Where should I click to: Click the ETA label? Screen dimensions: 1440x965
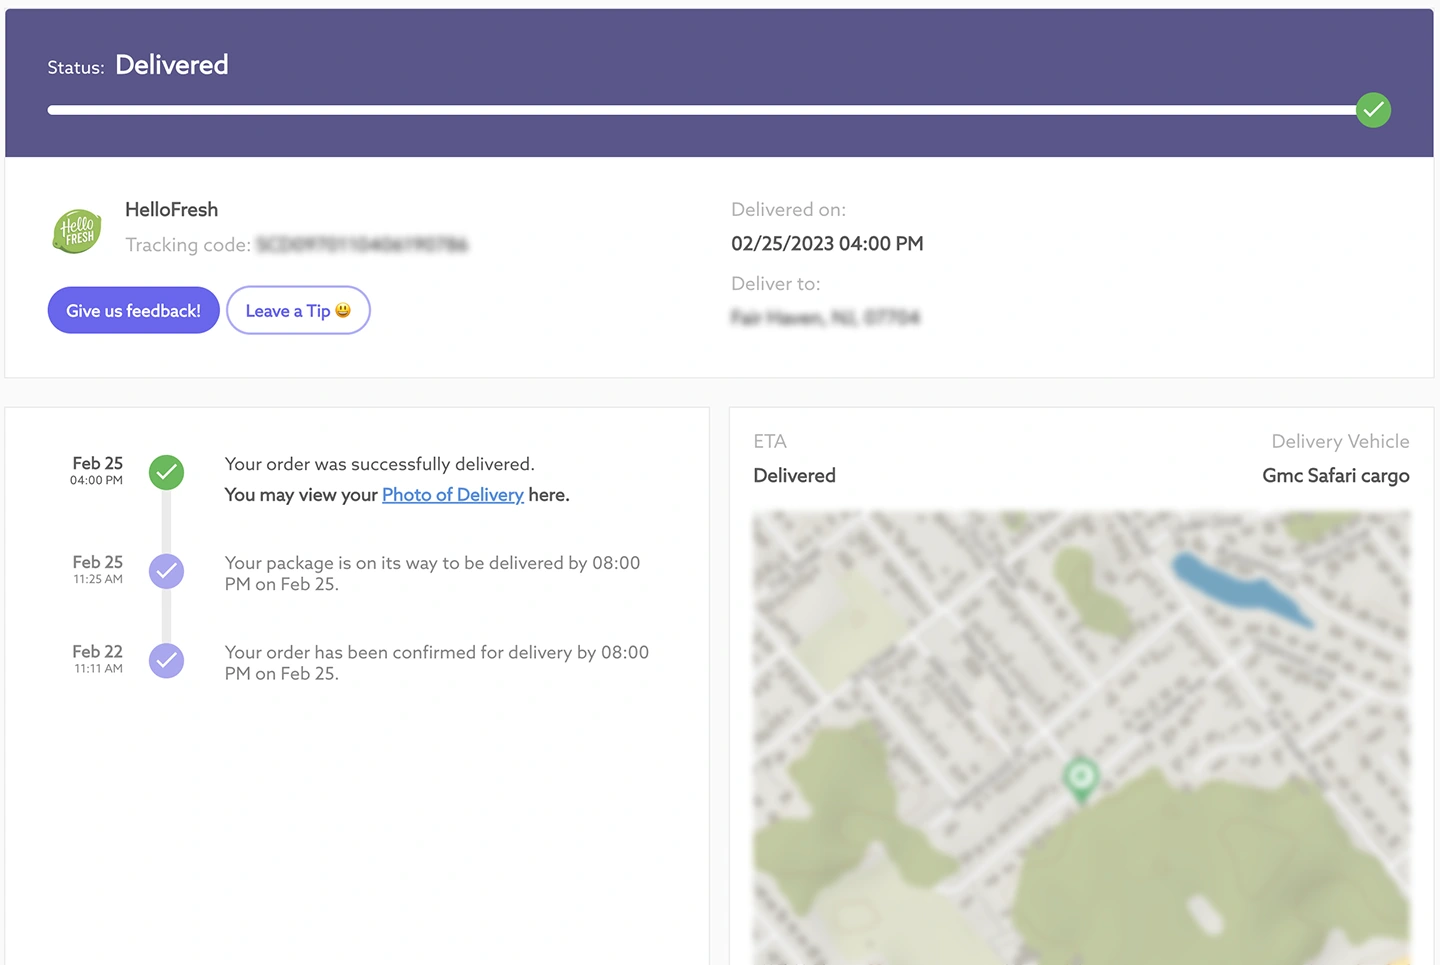[x=770, y=441]
